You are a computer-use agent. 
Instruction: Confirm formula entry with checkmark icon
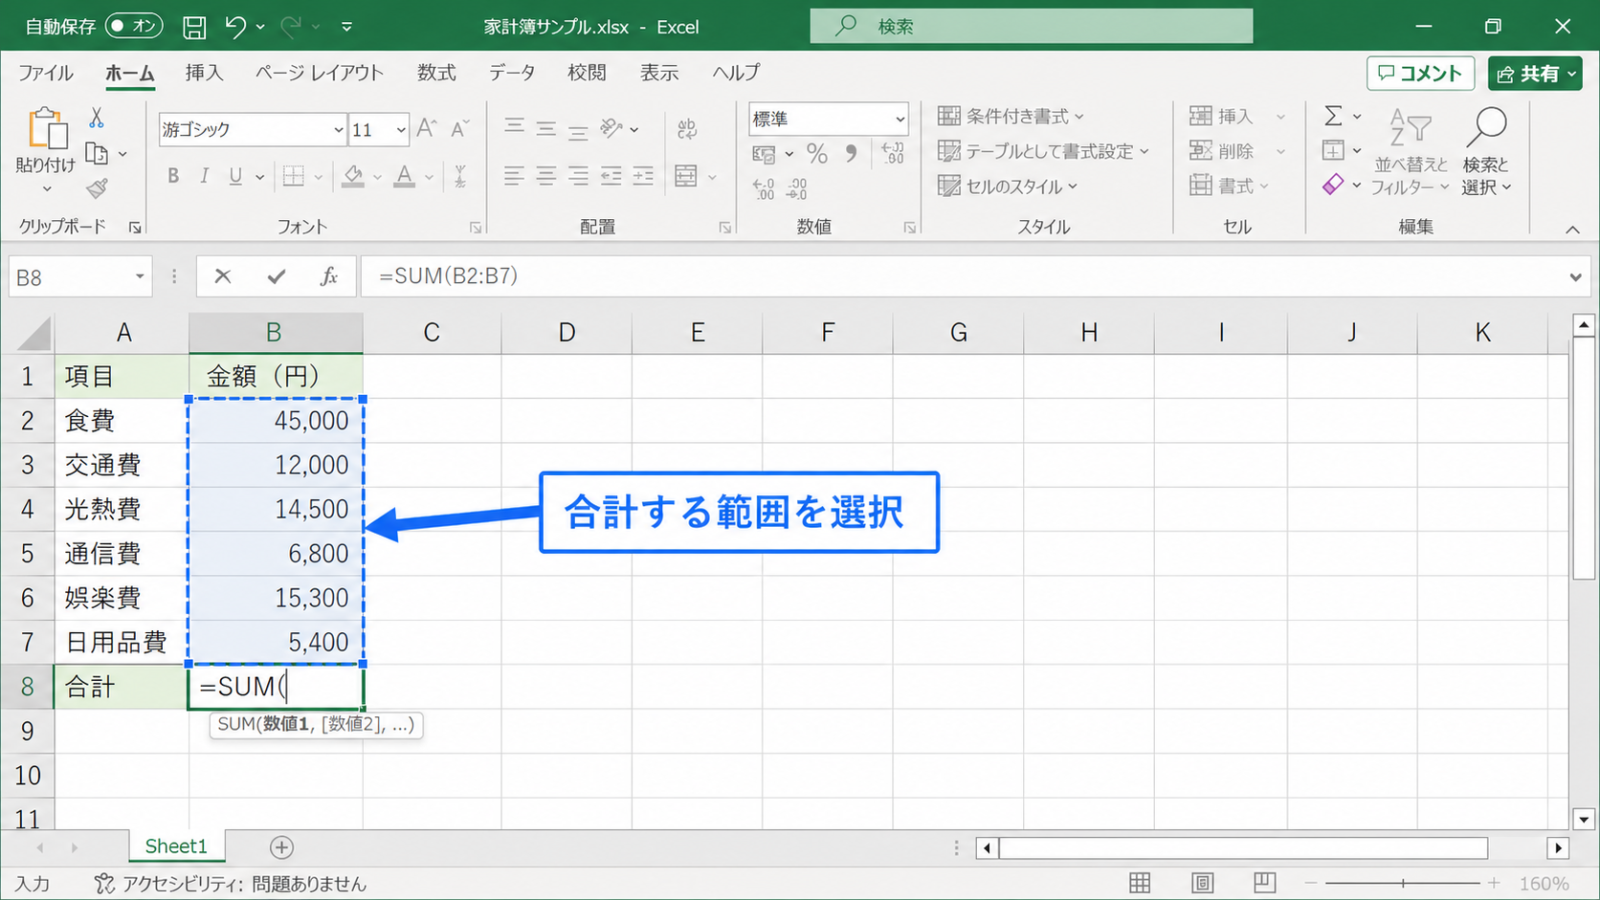pyautogui.click(x=276, y=277)
